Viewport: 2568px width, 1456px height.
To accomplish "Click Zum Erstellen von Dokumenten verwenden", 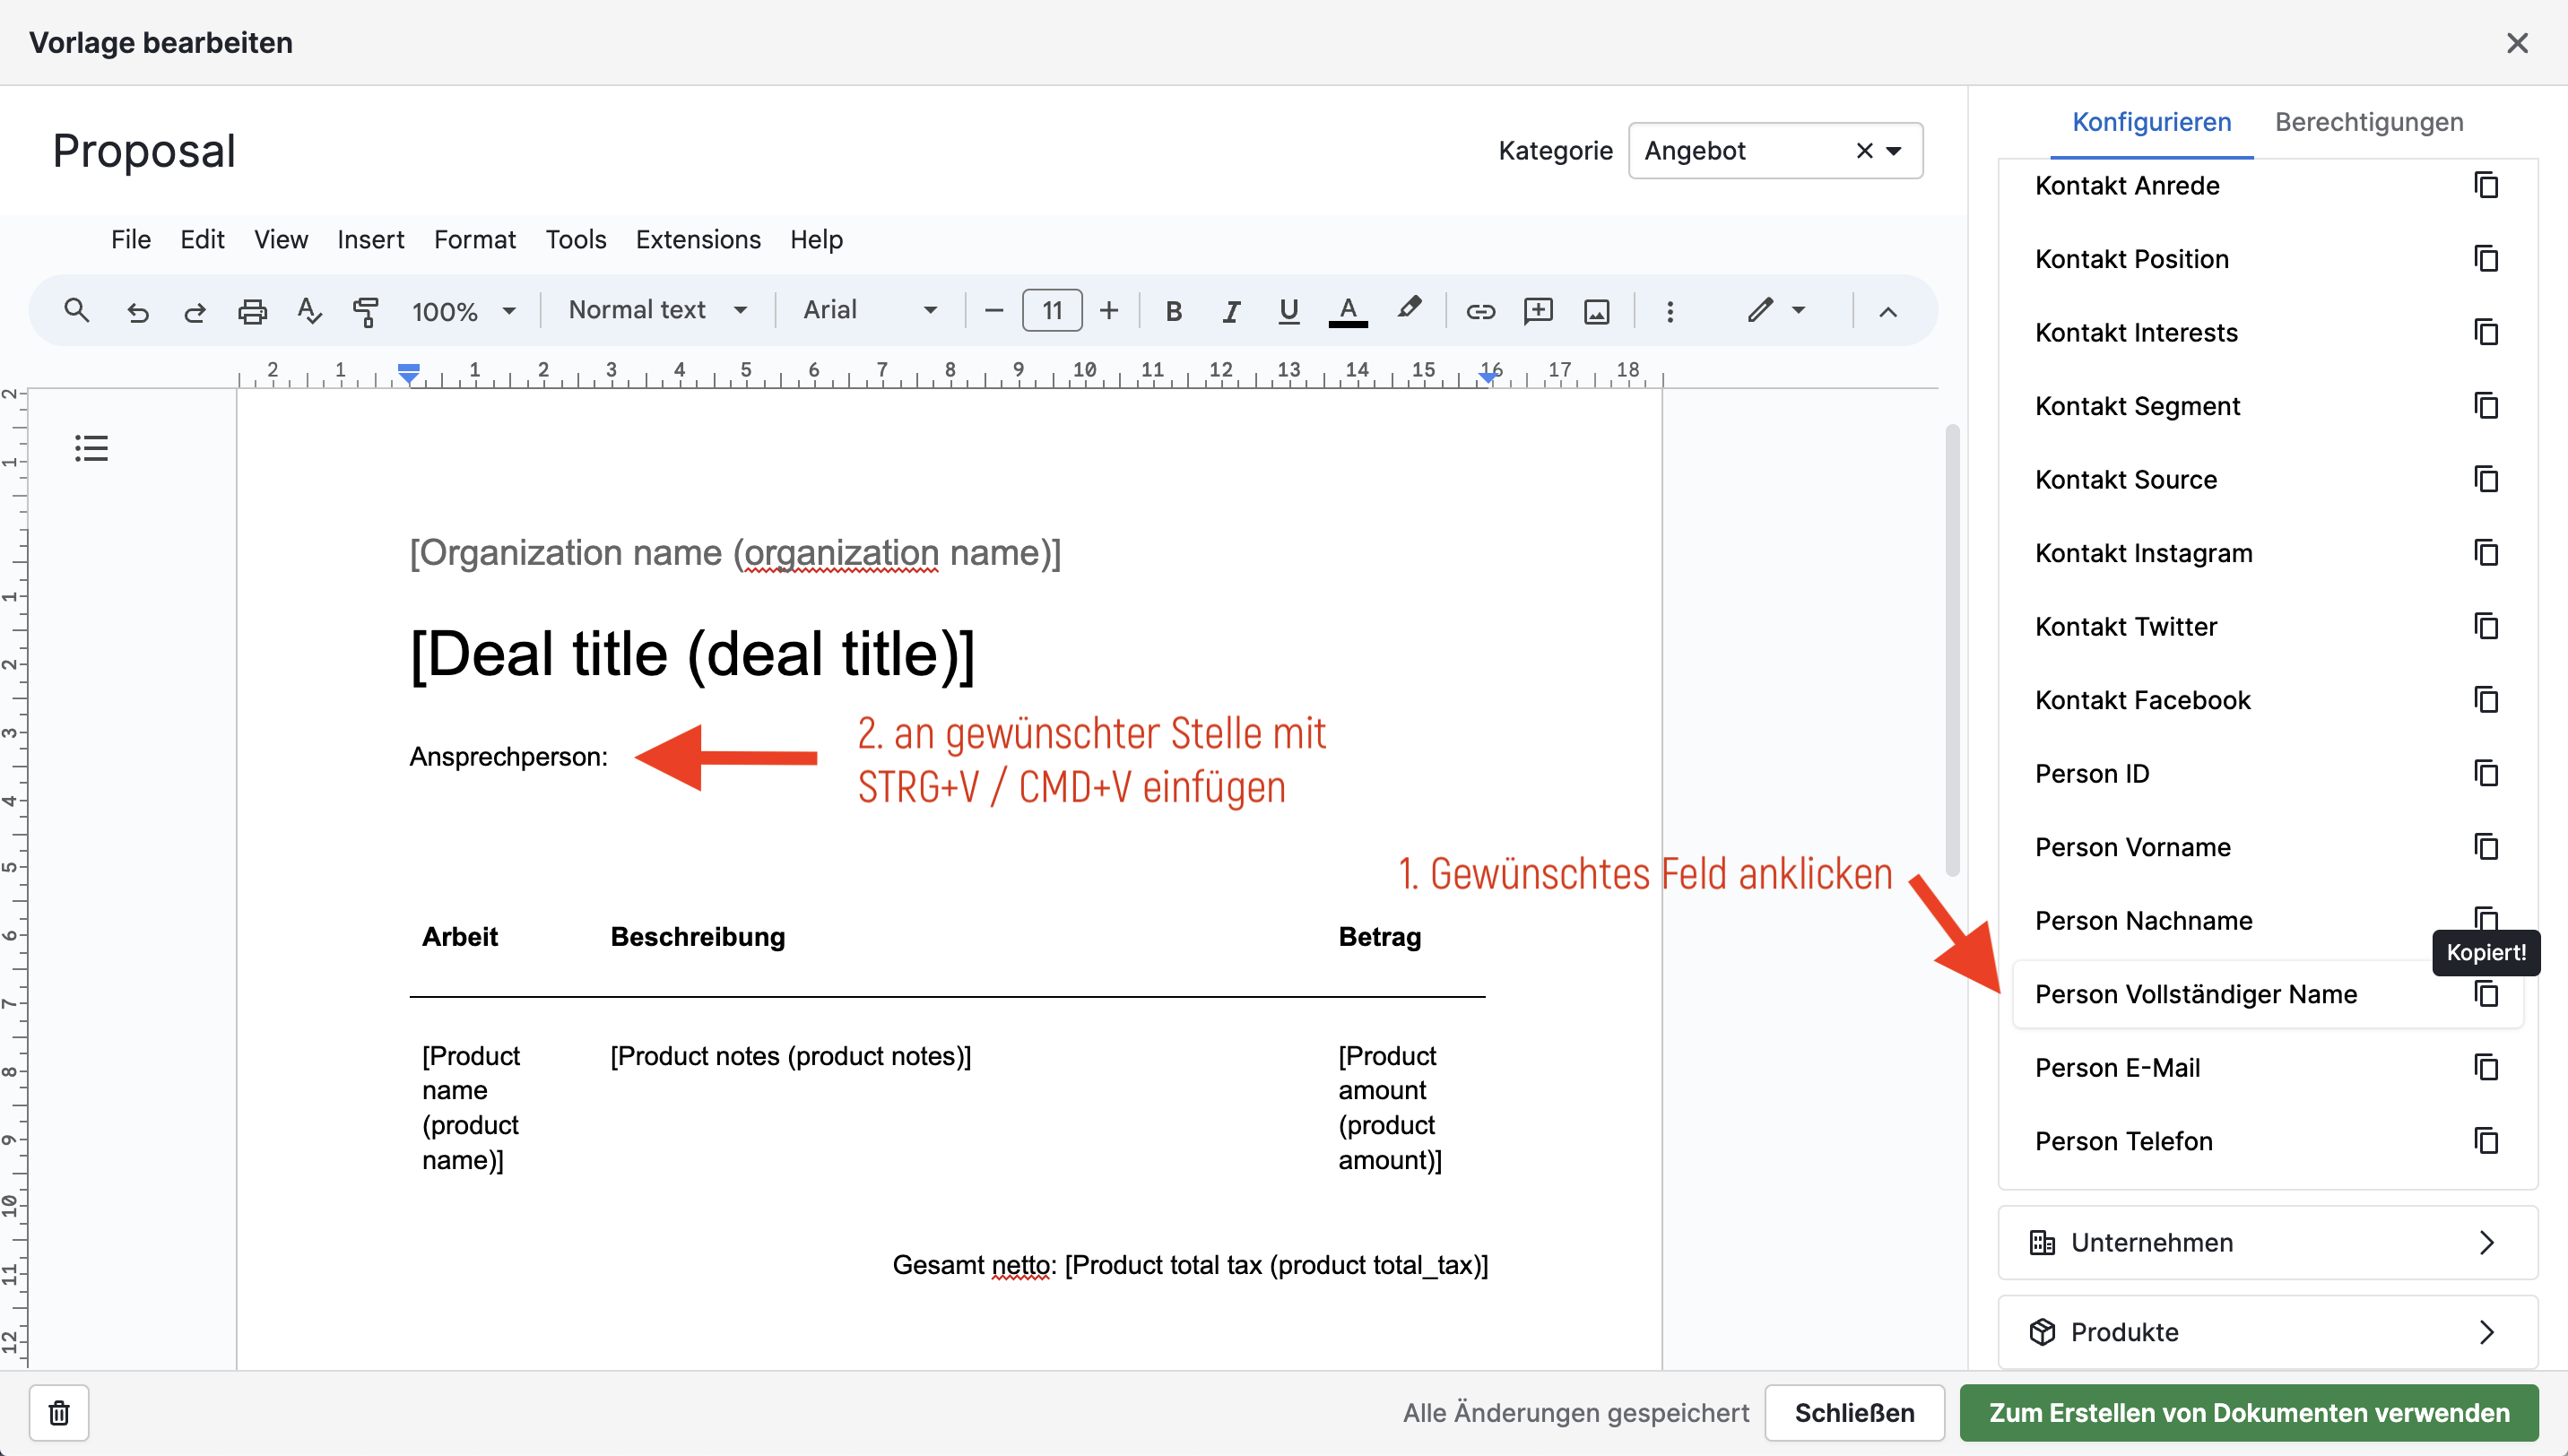I will point(2248,1413).
